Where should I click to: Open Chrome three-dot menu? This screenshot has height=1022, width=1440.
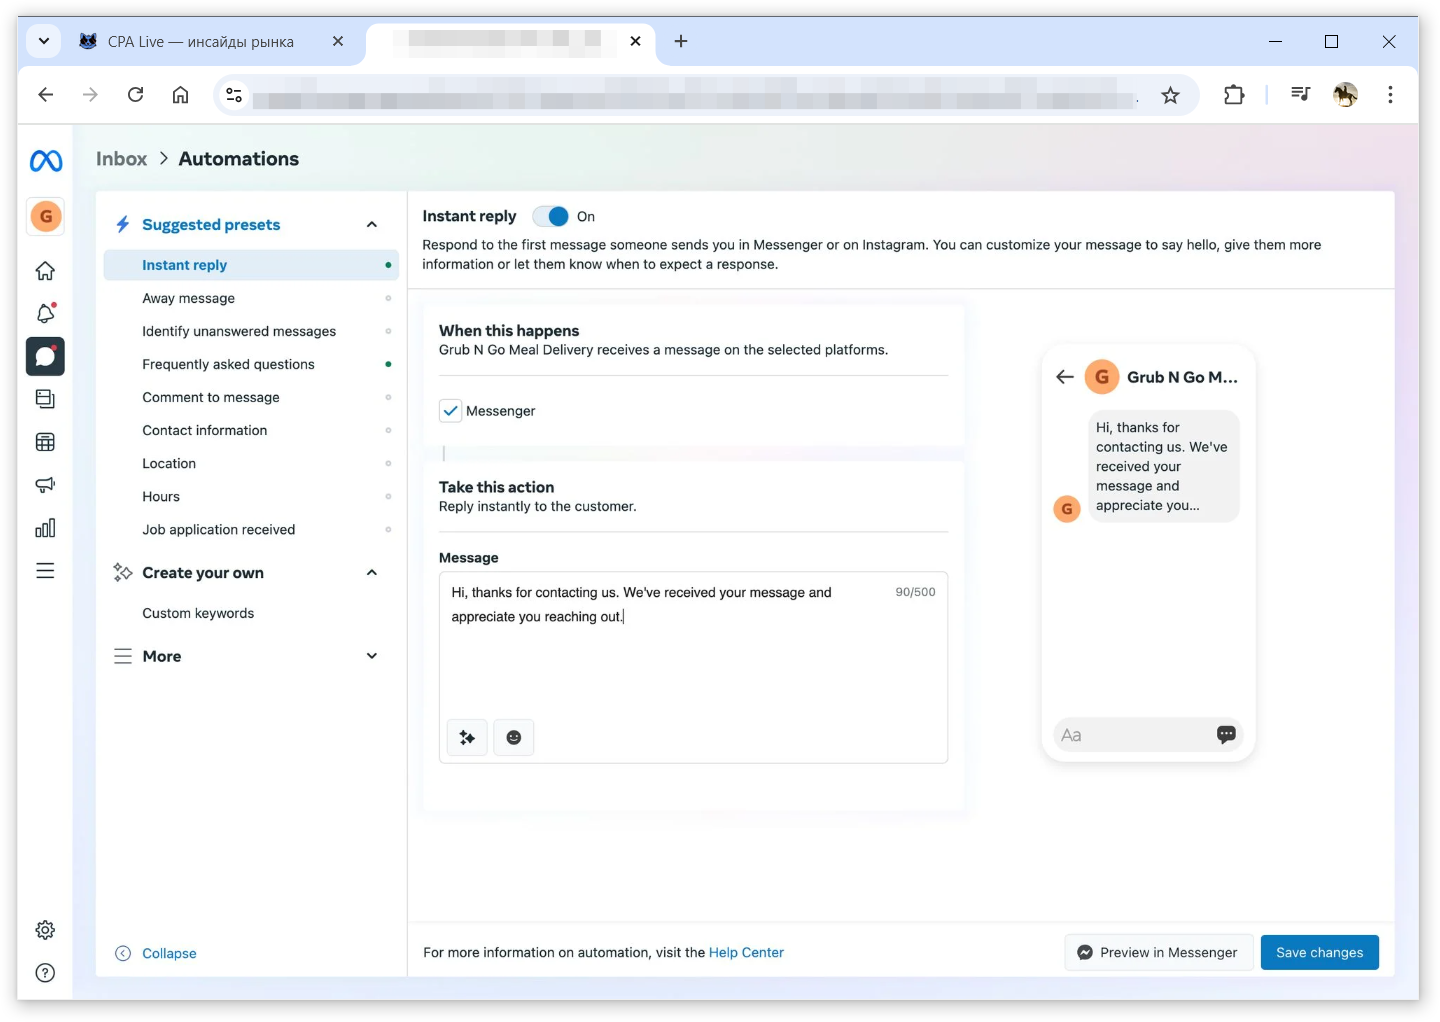(x=1390, y=95)
